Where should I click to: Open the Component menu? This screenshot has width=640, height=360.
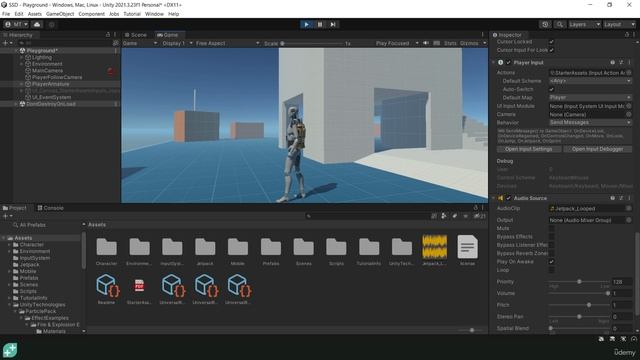(91, 14)
